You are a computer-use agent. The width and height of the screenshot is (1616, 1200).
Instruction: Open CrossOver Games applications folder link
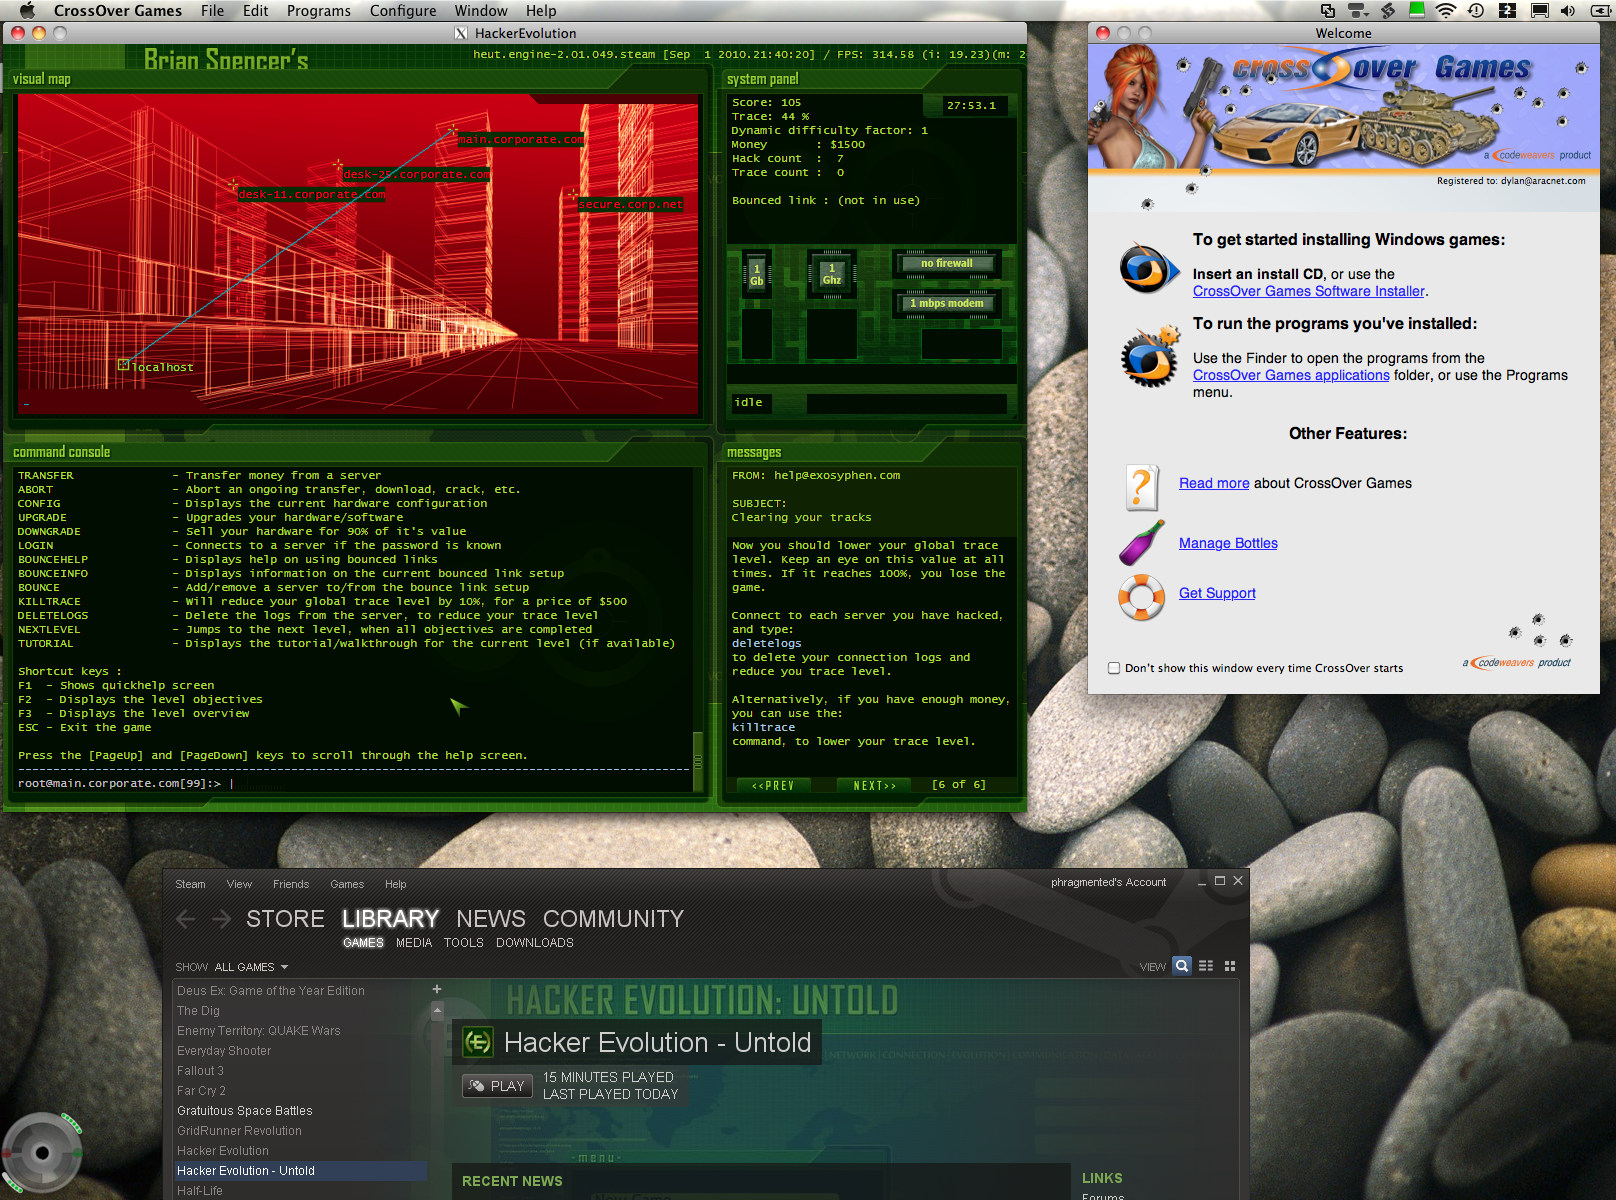tap(1291, 375)
